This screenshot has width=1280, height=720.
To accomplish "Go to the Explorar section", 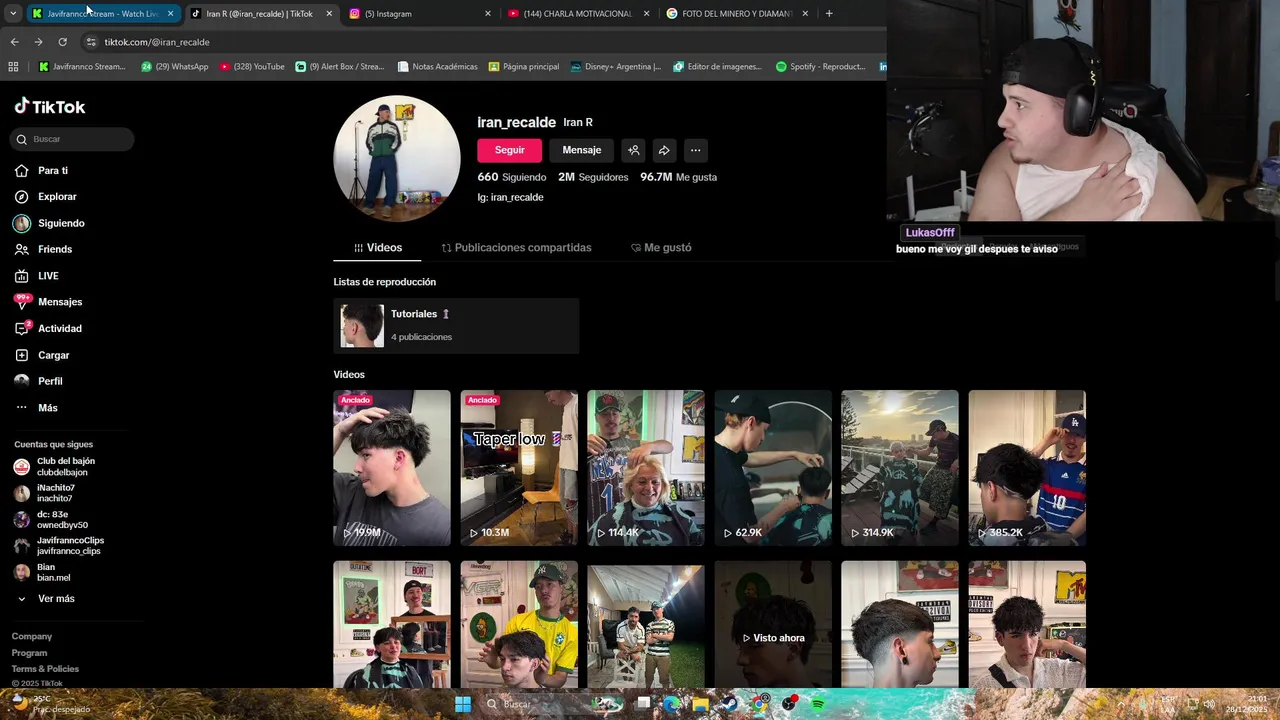I will click(x=45, y=197).
